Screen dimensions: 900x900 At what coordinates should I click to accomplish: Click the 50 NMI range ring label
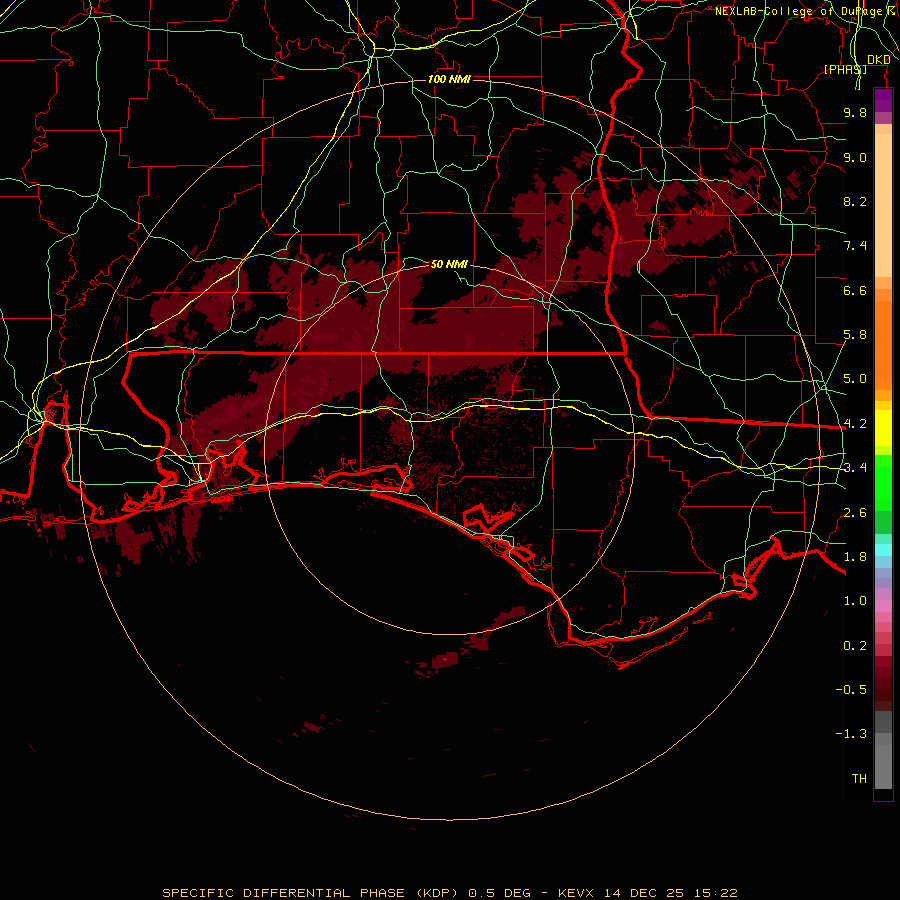tap(449, 264)
